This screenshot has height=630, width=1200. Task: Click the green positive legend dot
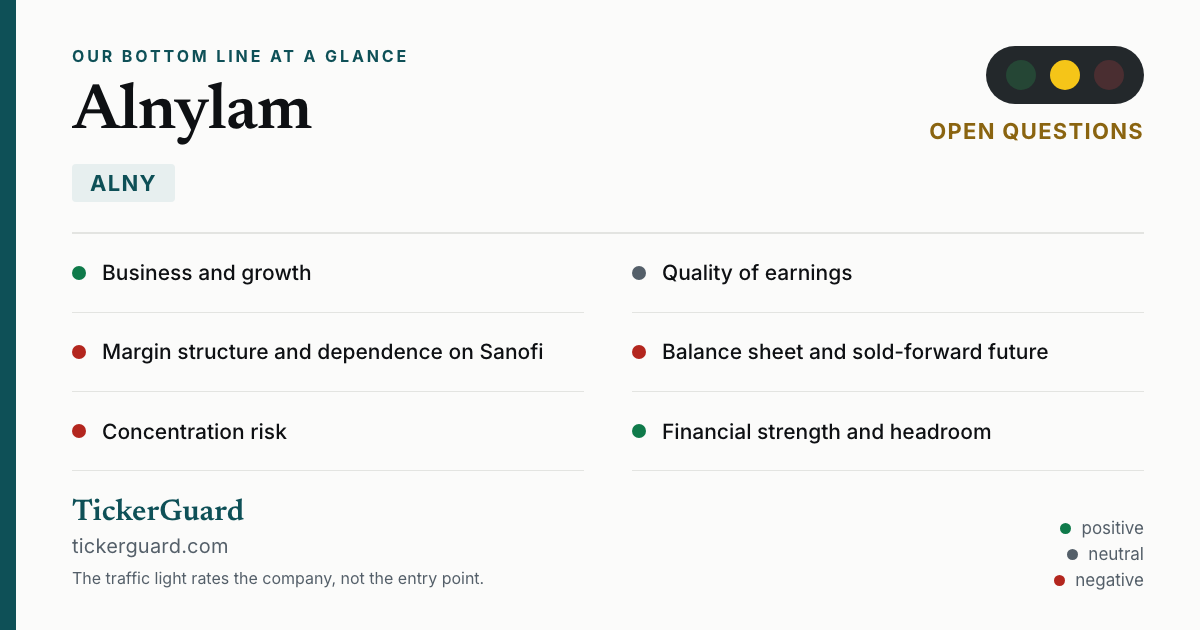click(x=1065, y=528)
